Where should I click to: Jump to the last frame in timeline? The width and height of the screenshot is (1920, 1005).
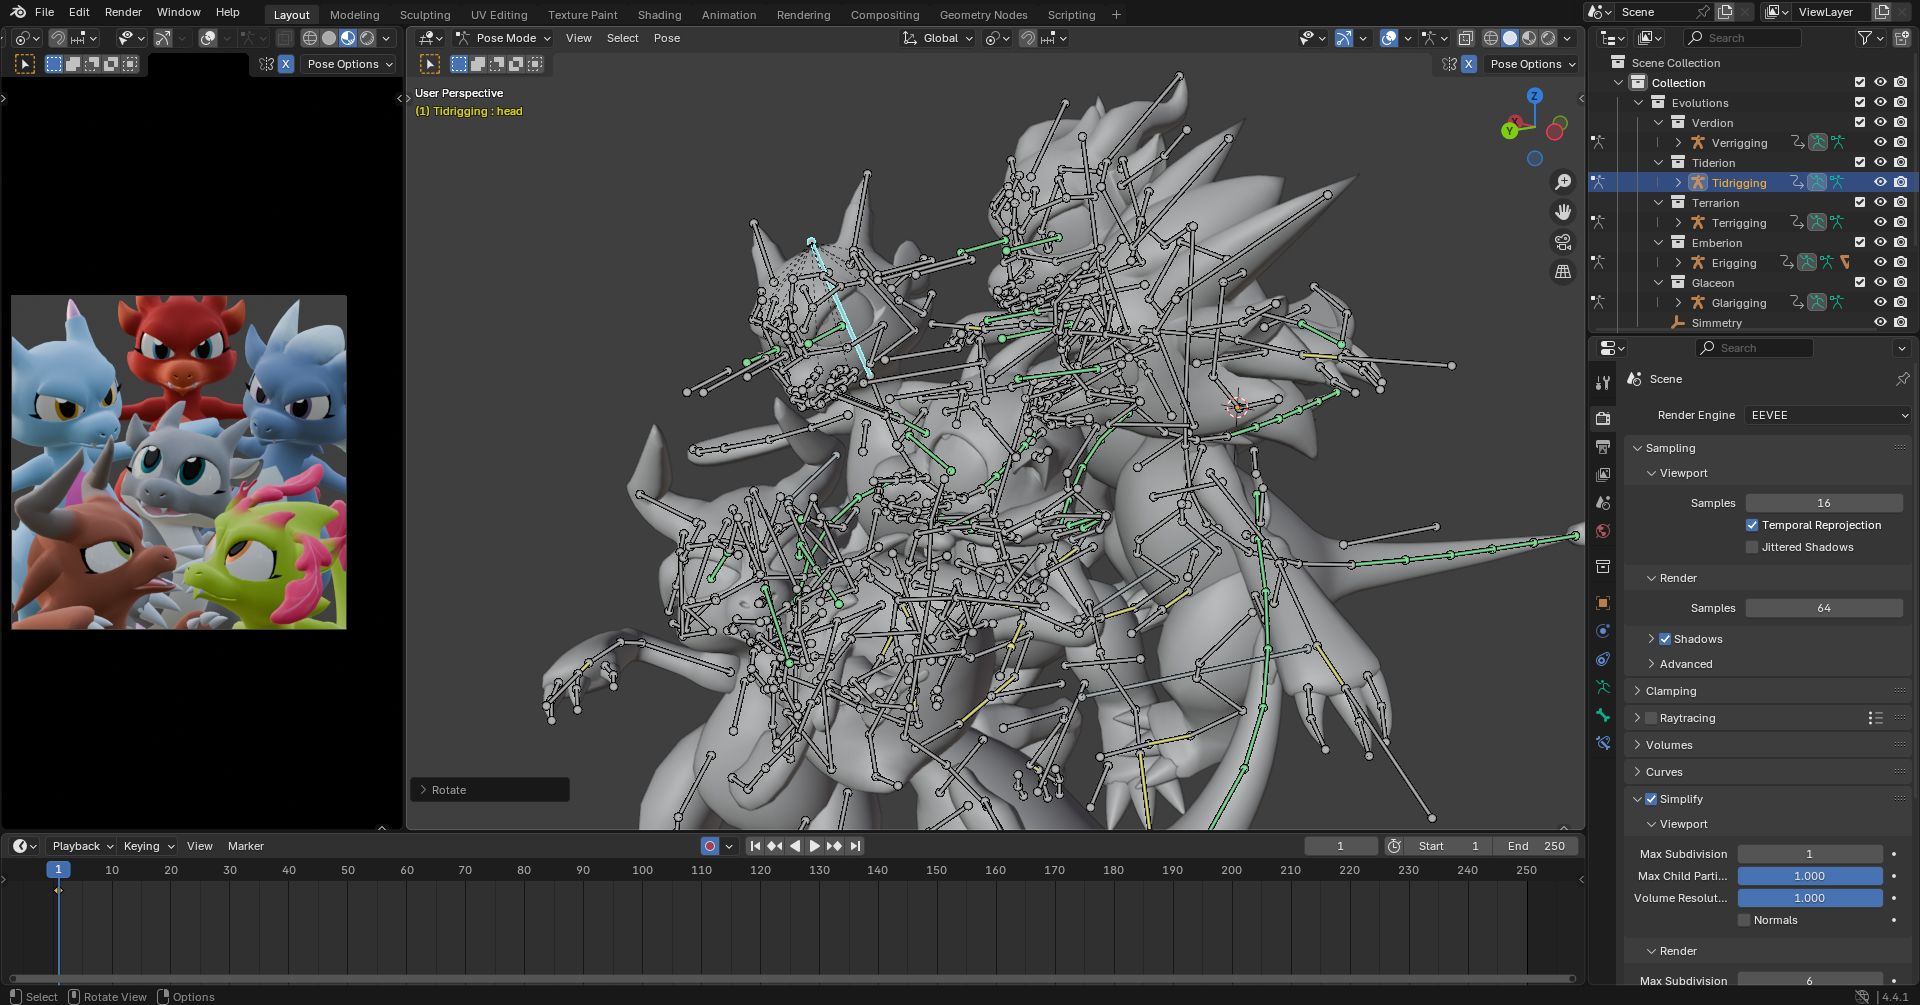click(855, 846)
